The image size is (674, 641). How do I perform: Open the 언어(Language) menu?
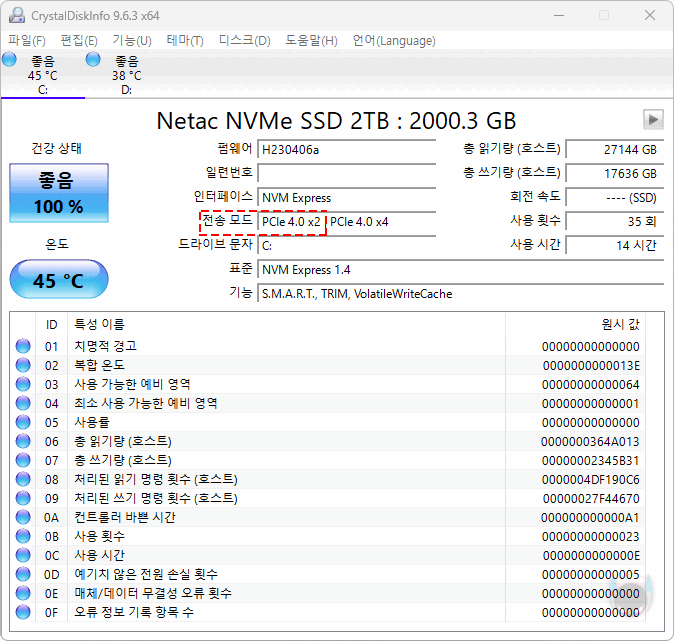[x=394, y=41]
